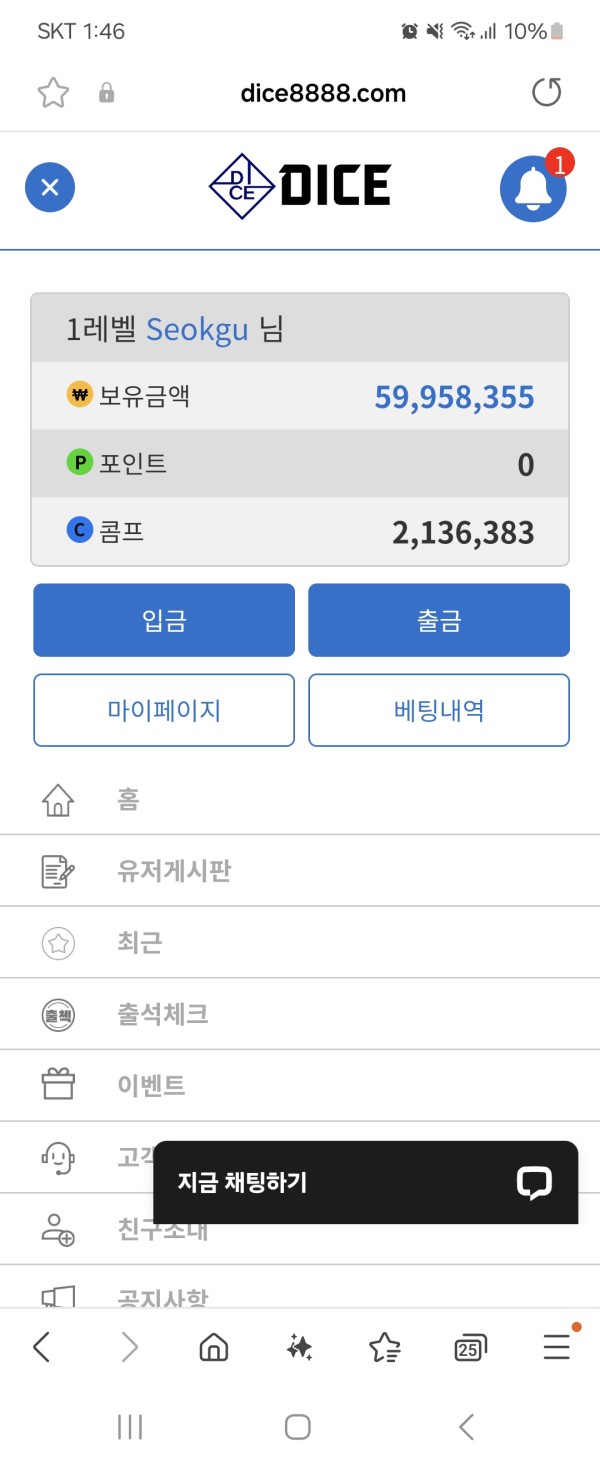Image resolution: width=600 pixels, height=1467 pixels.
Task: Open browser tabs counter showing 25
Action: 470,1348
